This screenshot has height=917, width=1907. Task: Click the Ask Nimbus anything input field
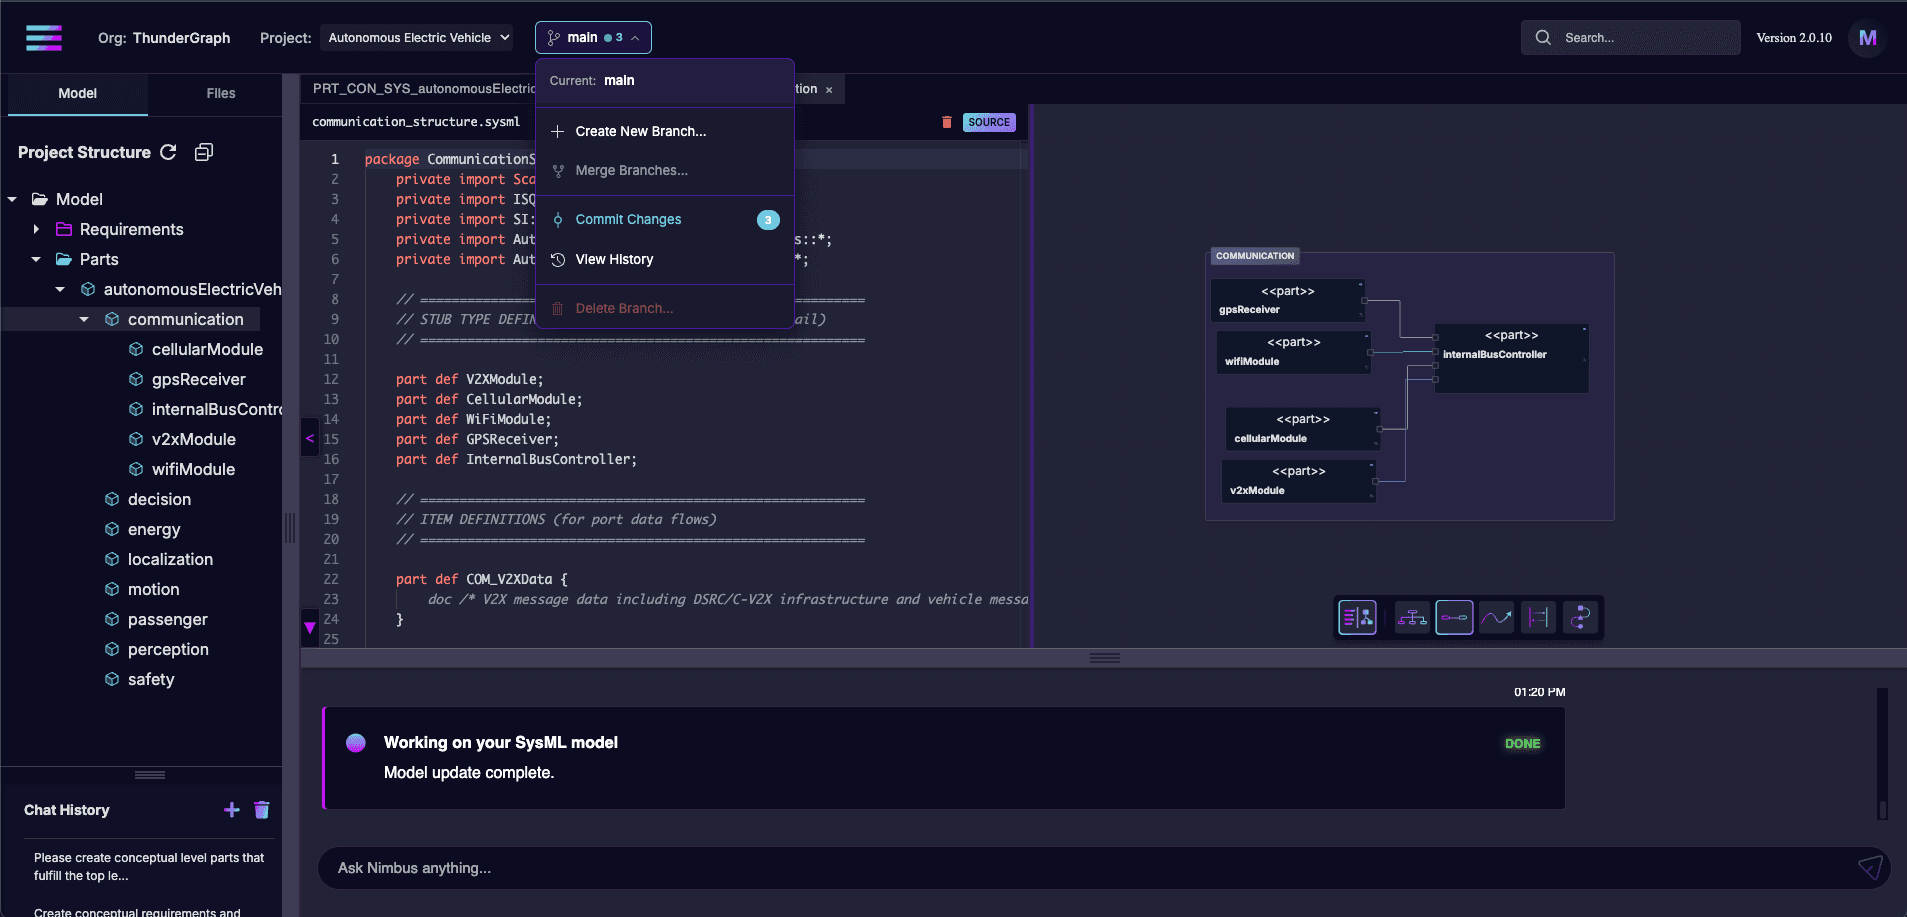coord(900,867)
